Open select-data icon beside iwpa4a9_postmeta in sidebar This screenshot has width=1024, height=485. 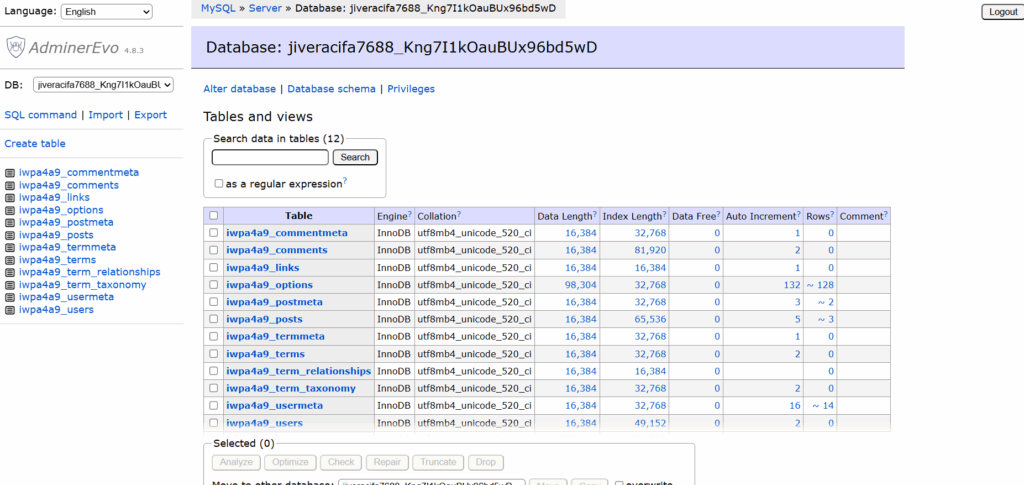[10, 223]
